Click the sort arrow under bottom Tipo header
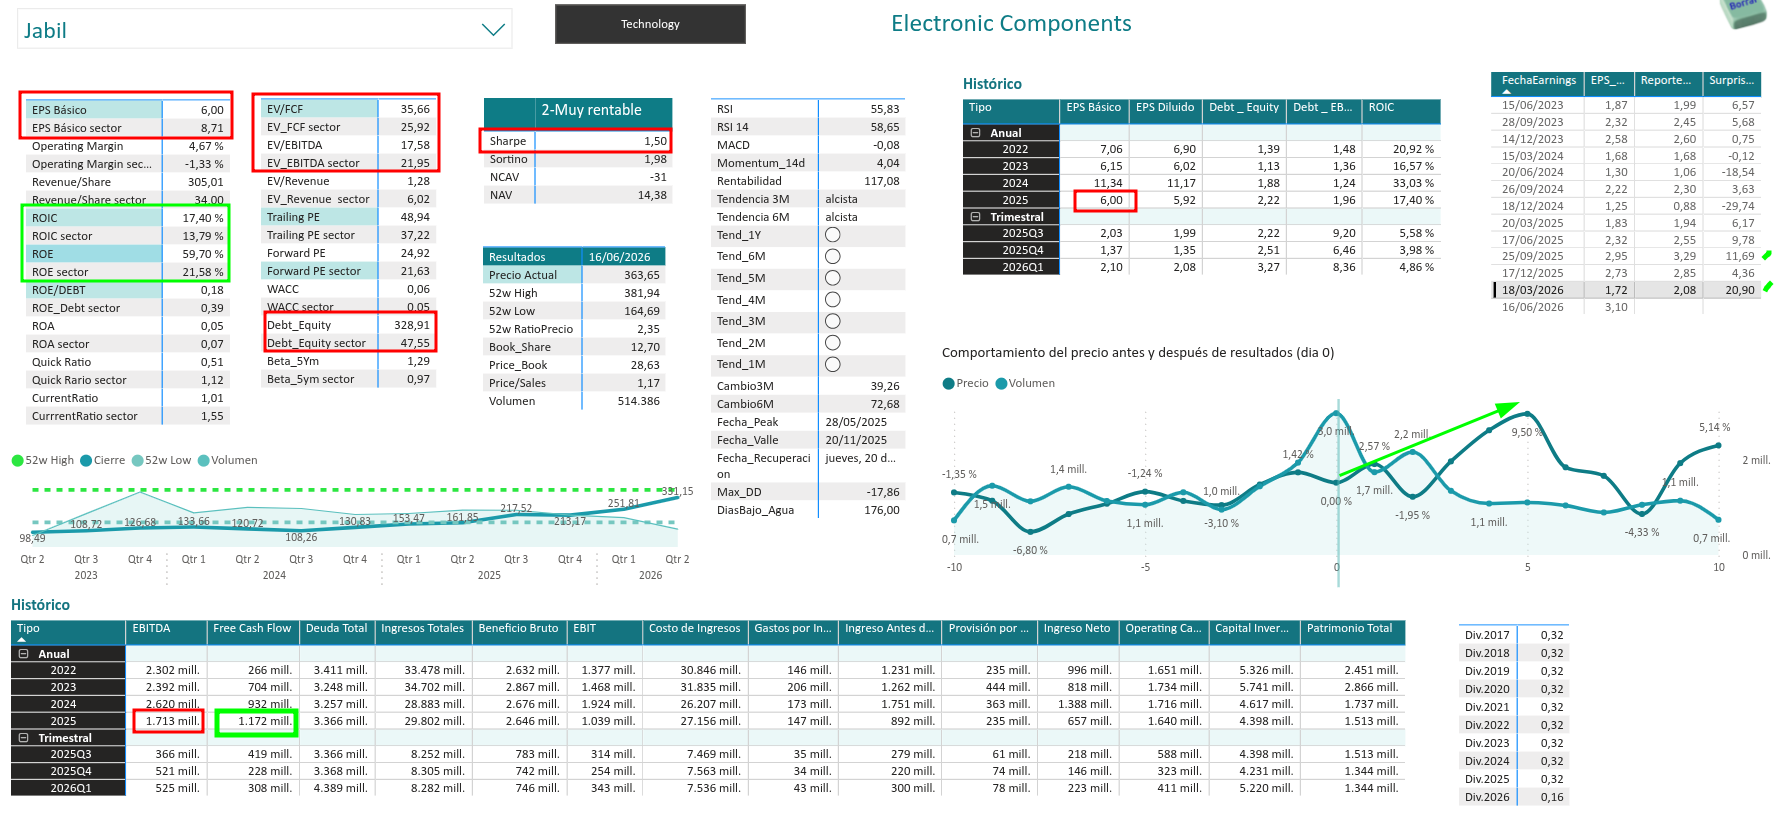Viewport: 1777px width, 819px height. pyautogui.click(x=22, y=639)
